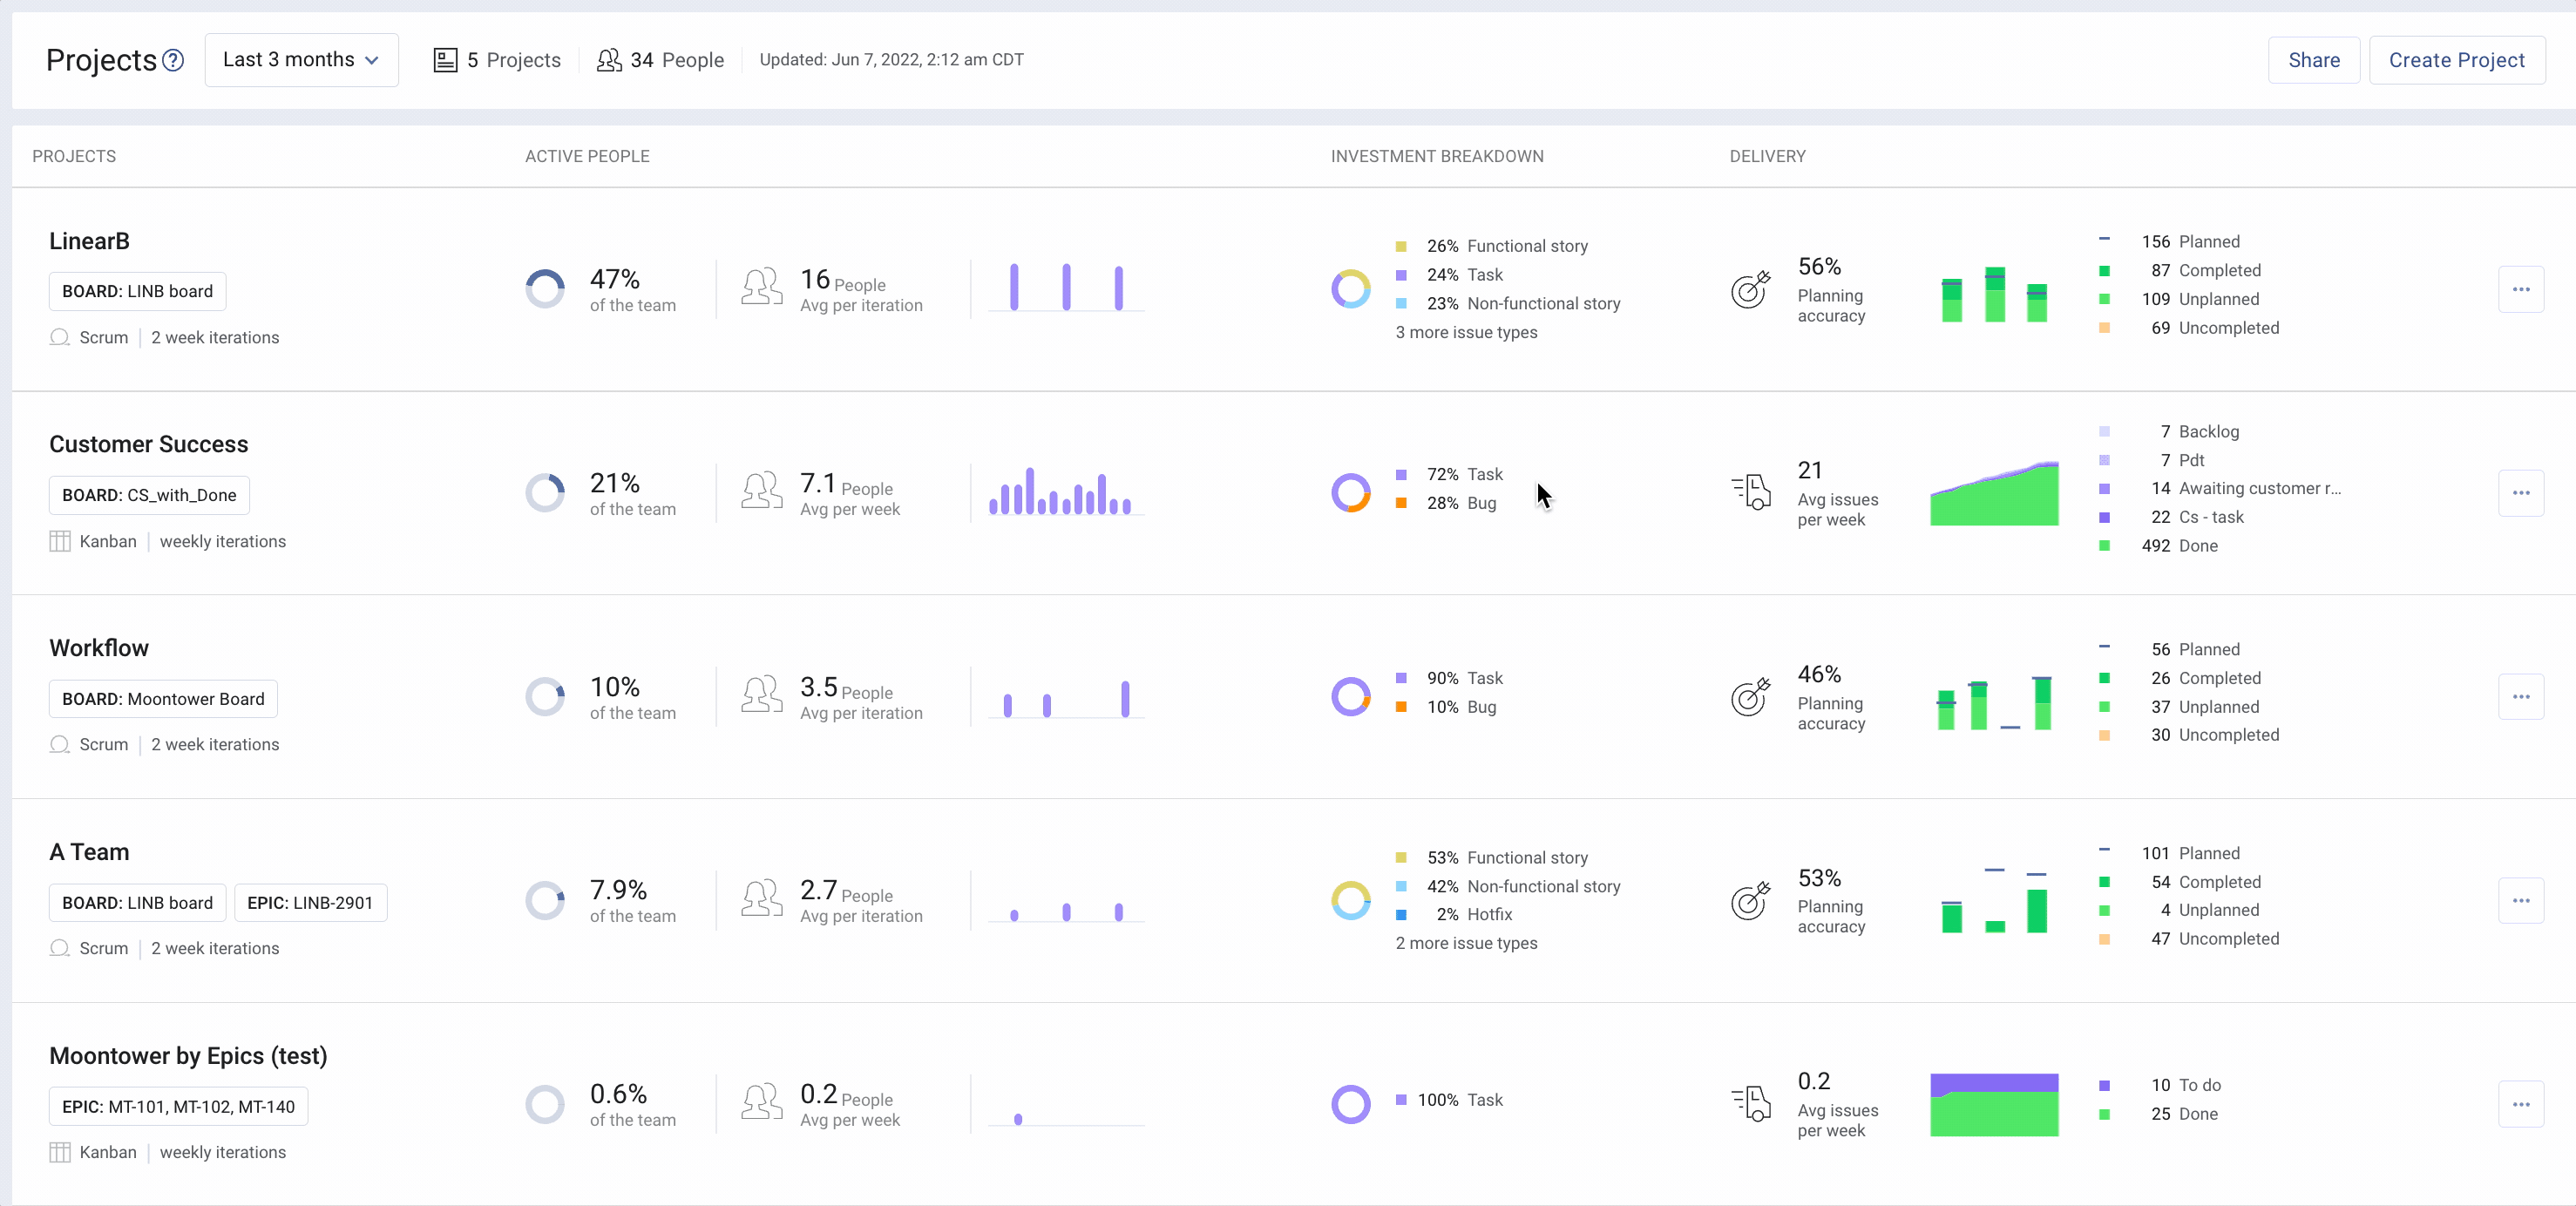
Task: Click the Create Project button
Action: point(2456,60)
